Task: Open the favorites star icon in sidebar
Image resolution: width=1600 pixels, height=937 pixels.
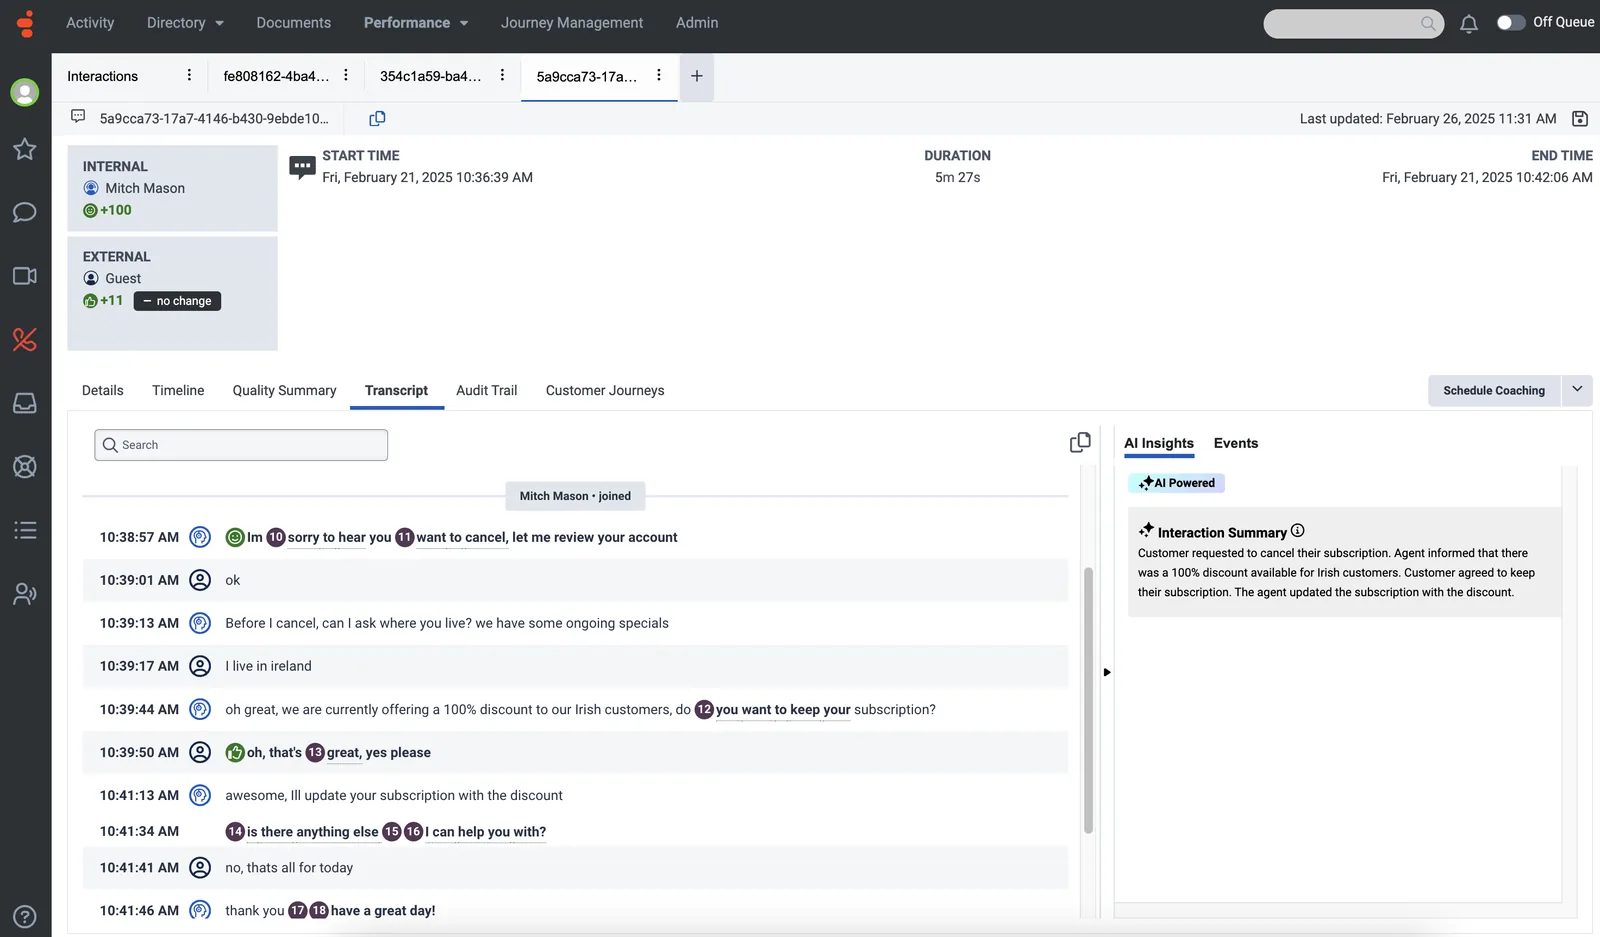Action: point(25,150)
